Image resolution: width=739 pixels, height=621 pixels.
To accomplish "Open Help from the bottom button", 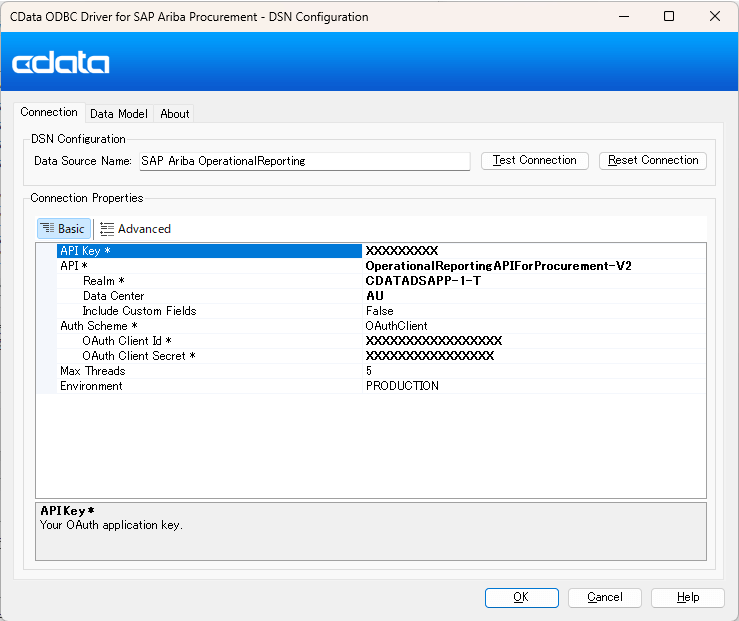I will [688, 597].
